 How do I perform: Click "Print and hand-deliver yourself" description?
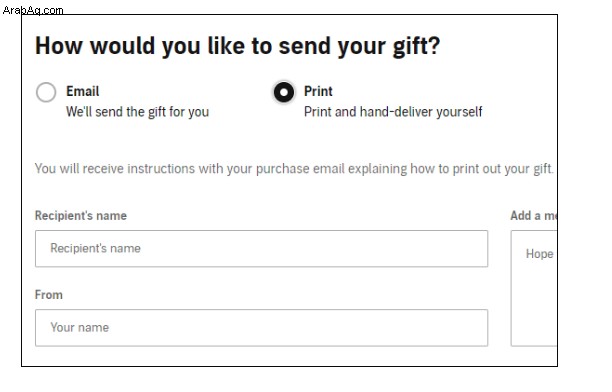(x=393, y=112)
